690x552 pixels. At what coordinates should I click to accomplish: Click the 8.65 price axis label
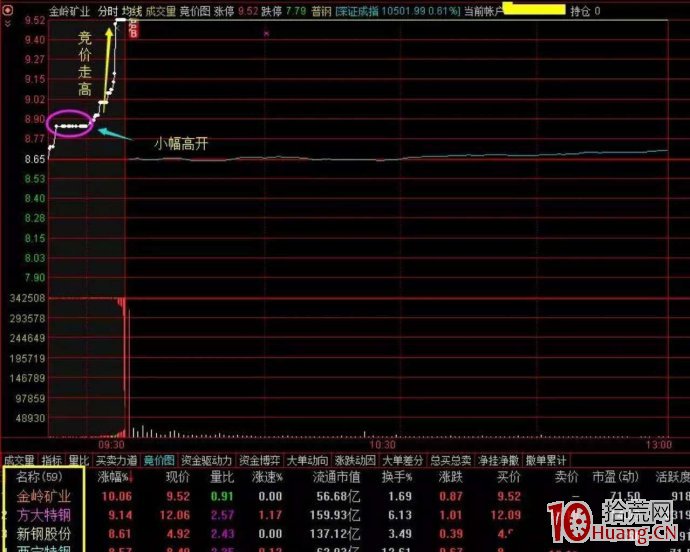pos(35,159)
